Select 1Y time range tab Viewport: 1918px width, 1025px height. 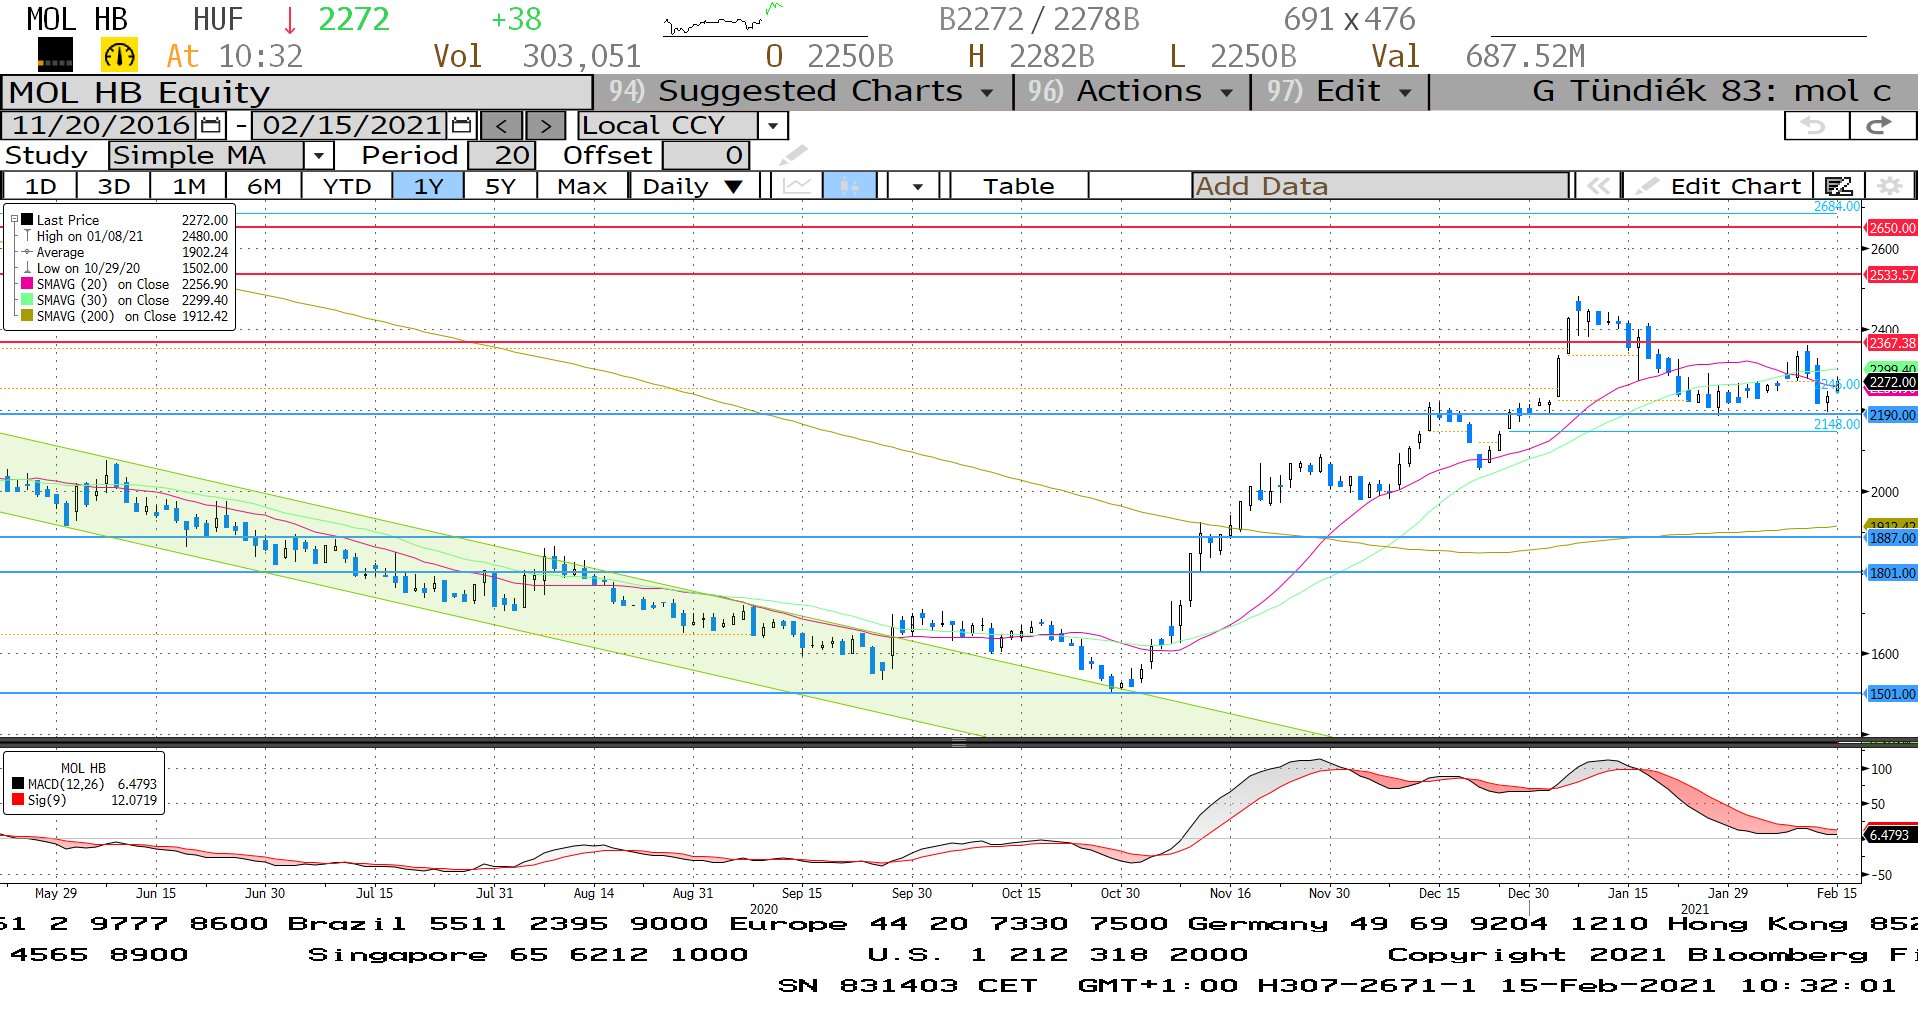[428, 186]
